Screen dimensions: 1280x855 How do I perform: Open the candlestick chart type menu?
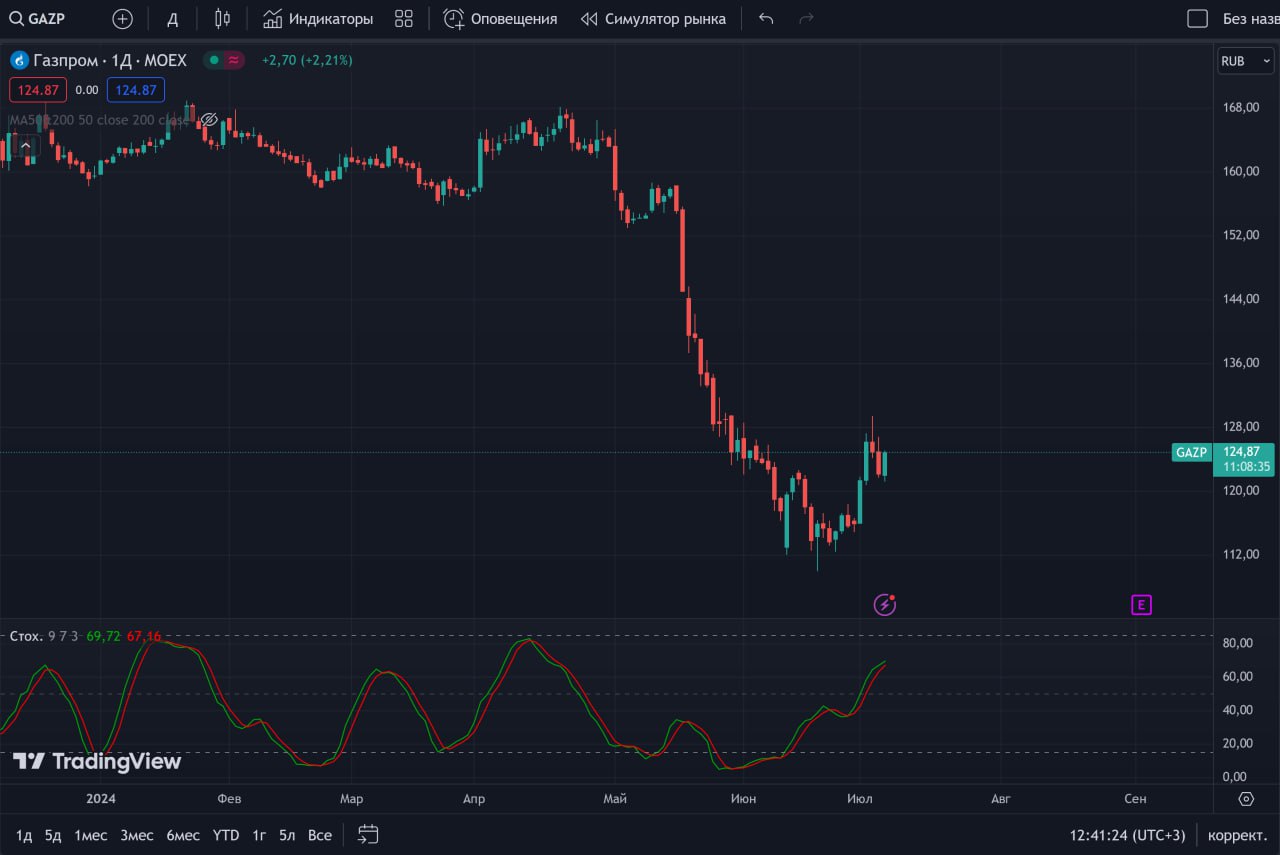click(222, 18)
